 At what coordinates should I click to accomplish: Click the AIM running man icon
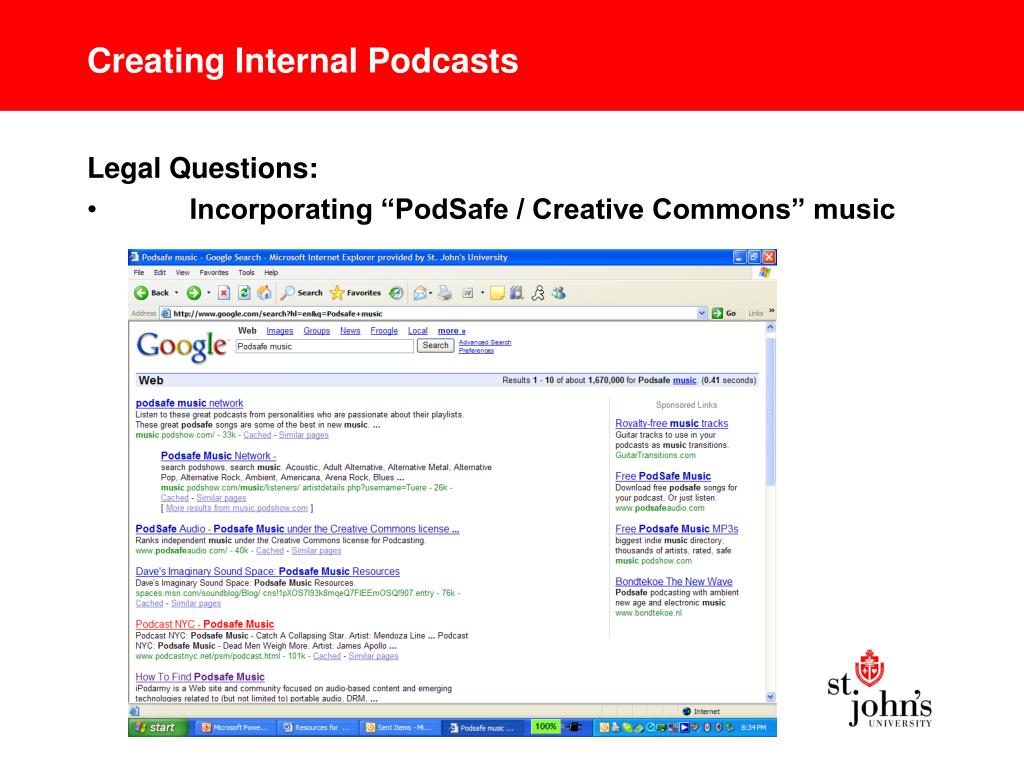point(538,293)
